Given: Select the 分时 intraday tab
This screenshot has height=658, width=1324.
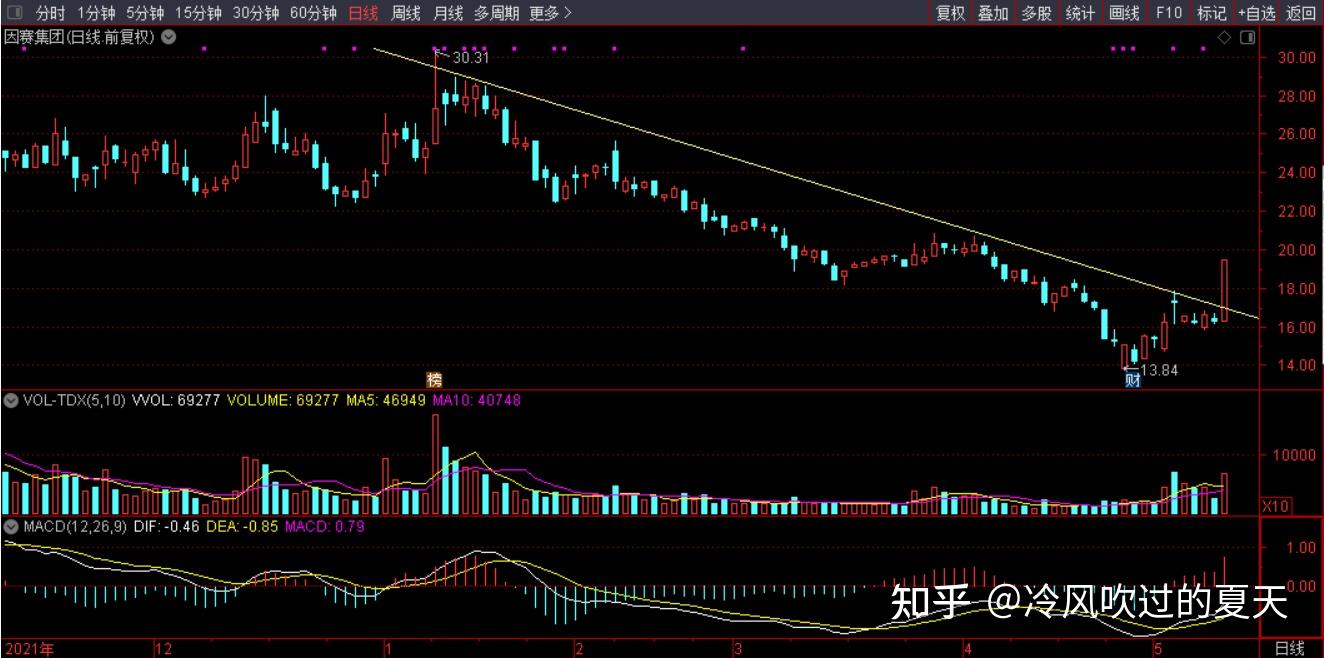Looking at the screenshot, I should pyautogui.click(x=50, y=13).
